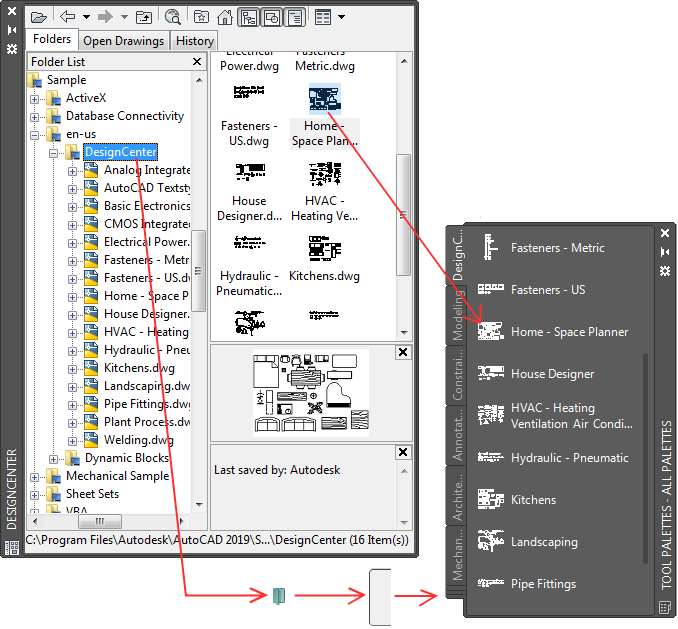Click the Back arrow in DesignCenter toolbar
This screenshot has width=678, height=629.
pyautogui.click(x=68, y=17)
